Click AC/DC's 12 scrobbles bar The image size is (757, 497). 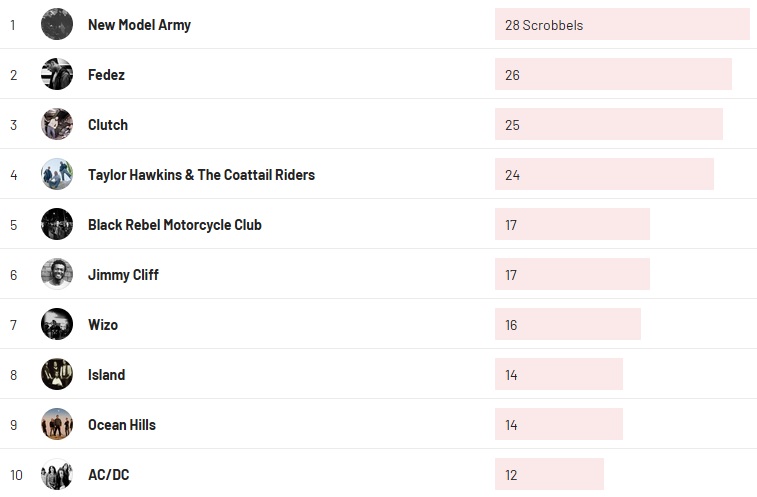tap(549, 474)
